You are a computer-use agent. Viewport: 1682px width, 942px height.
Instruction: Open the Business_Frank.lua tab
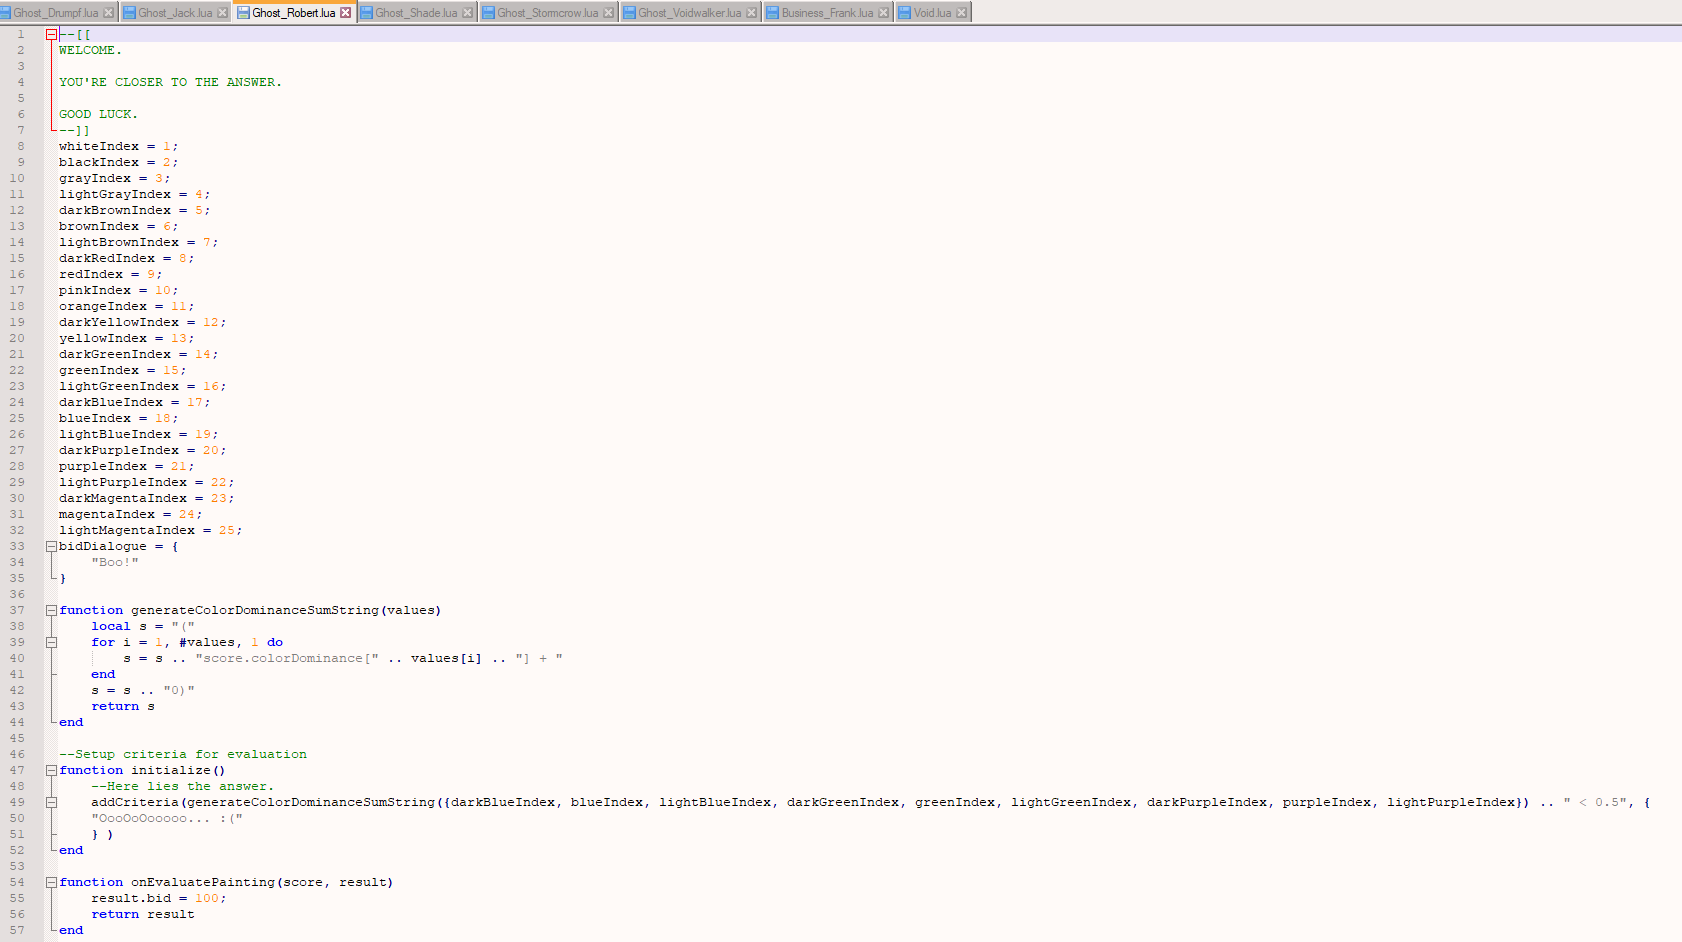[827, 13]
